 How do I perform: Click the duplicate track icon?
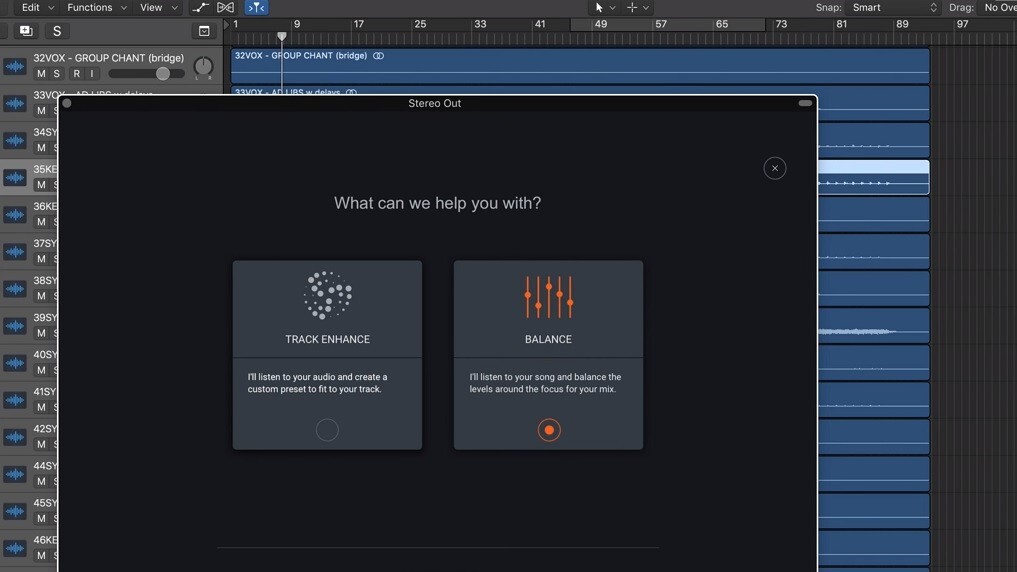26,31
